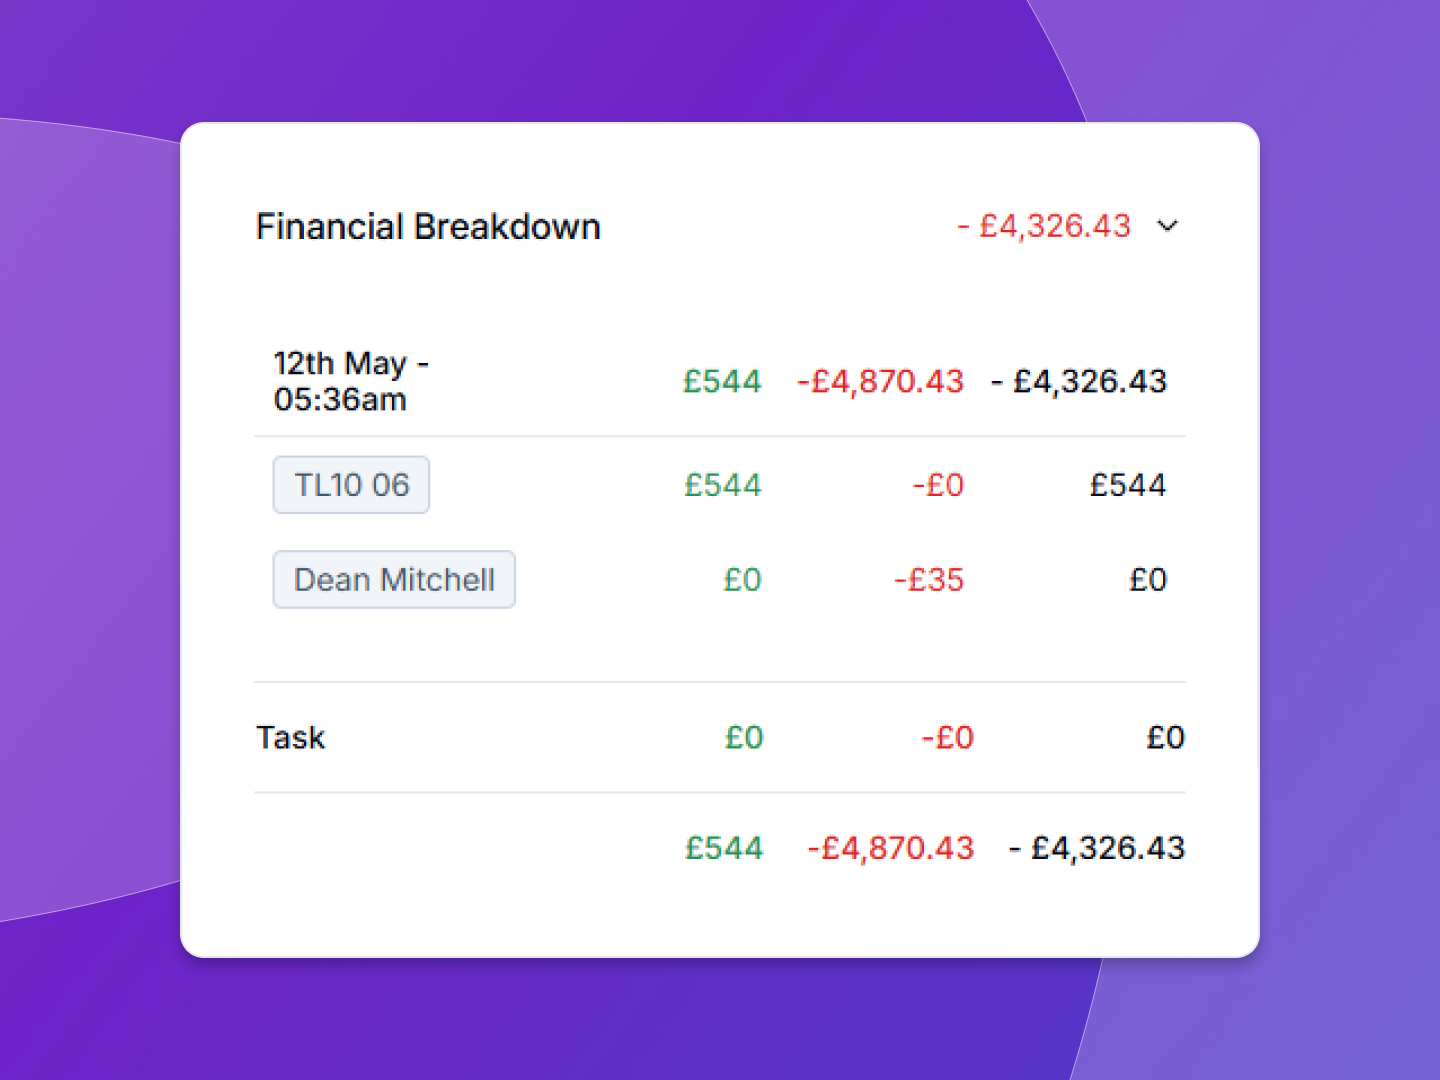Click green £544 in the 12th May row
The width and height of the screenshot is (1440, 1080).
722,381
